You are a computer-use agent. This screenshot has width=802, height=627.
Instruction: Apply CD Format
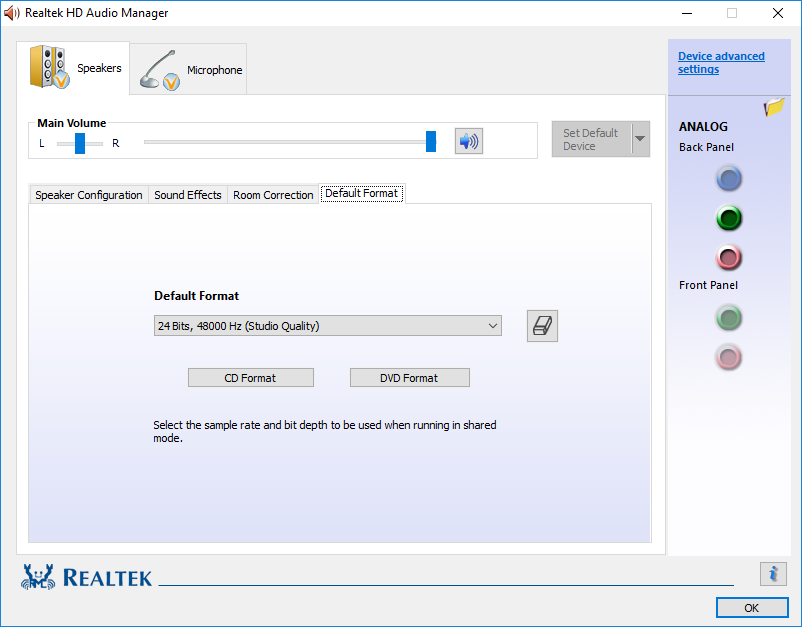pyautogui.click(x=251, y=378)
